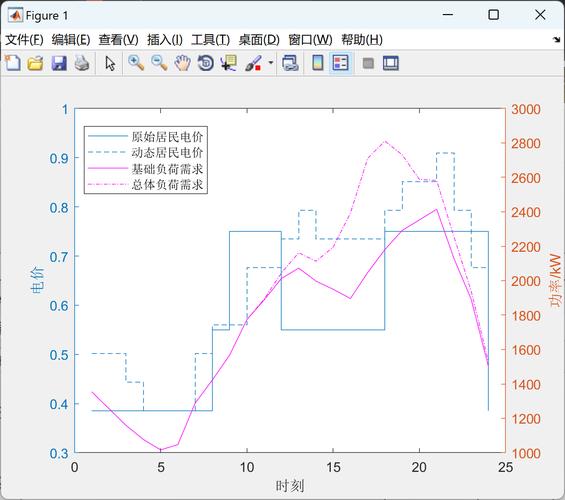Toggle the Edit Plot arrow pointer

(110, 63)
